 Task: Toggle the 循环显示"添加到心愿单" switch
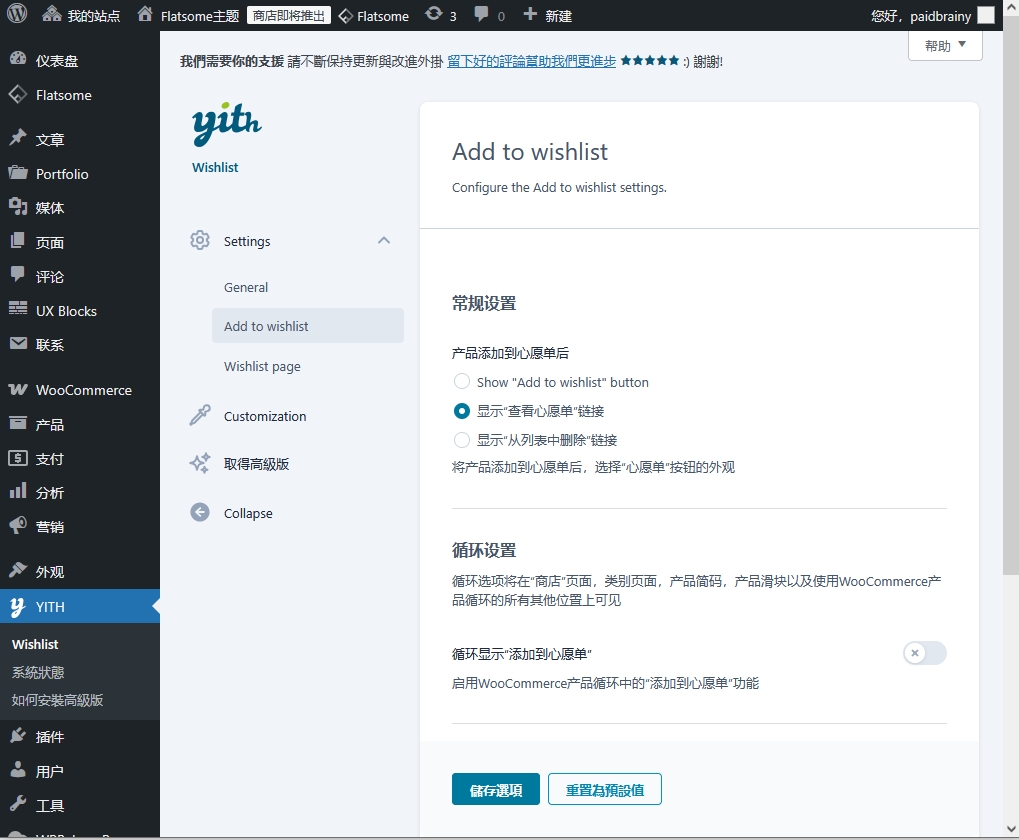pos(925,653)
